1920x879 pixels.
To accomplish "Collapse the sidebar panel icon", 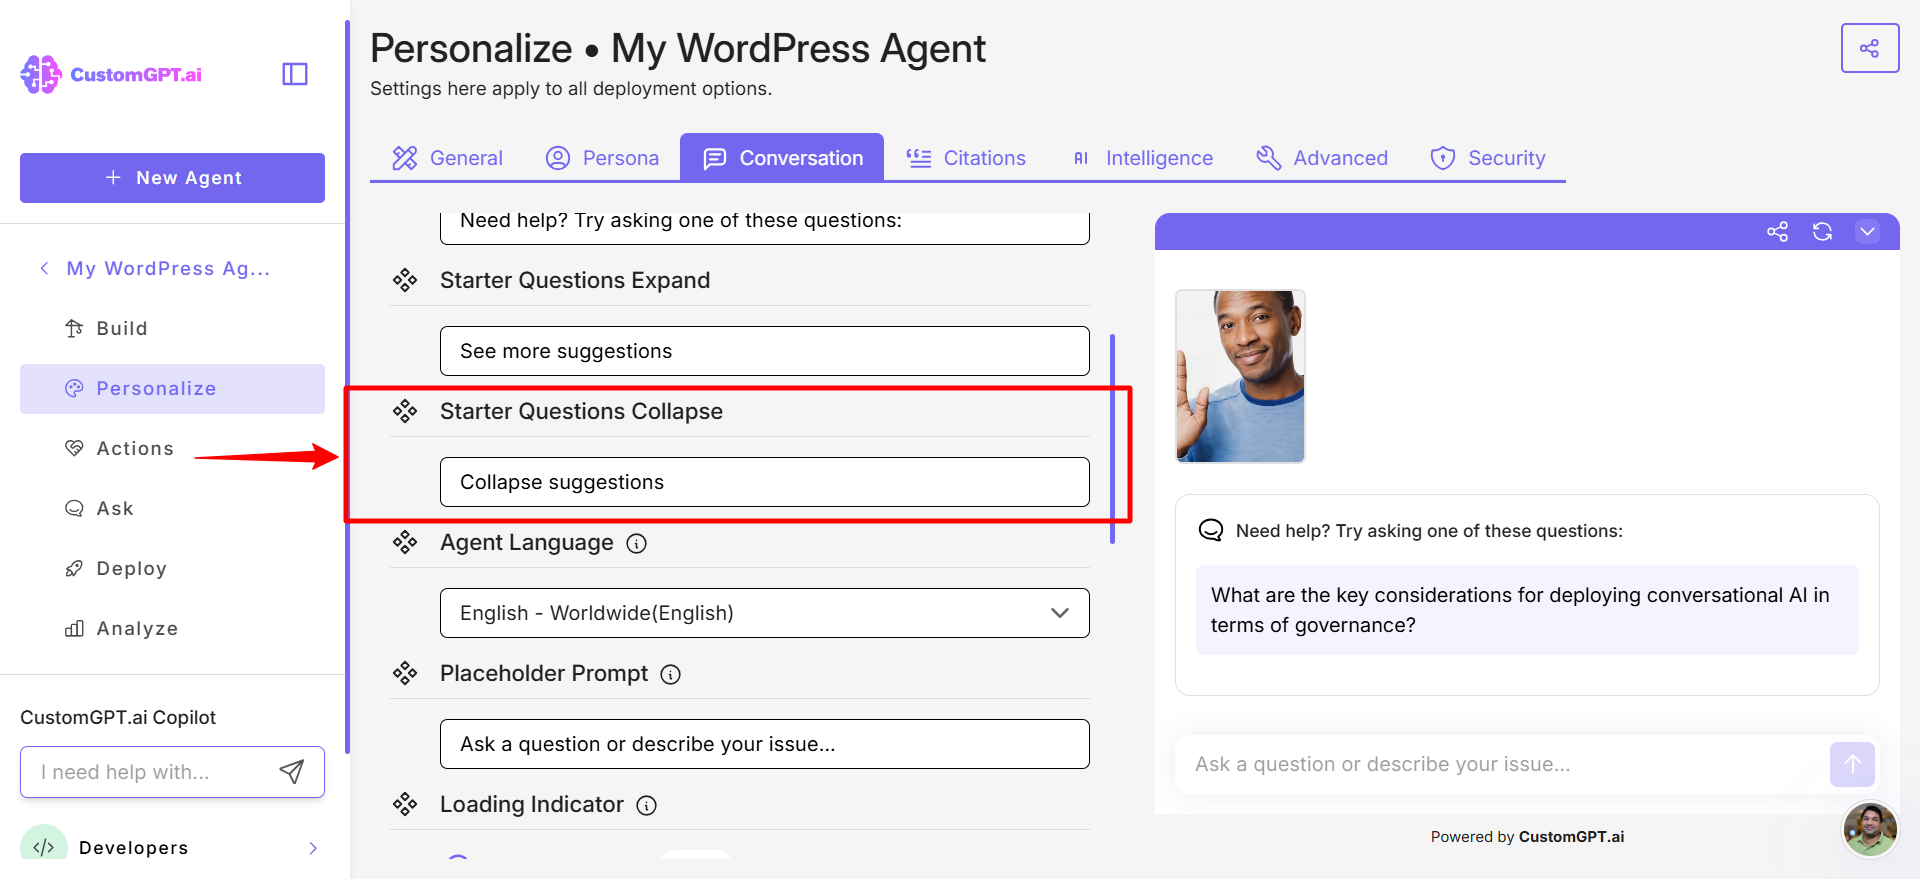I will point(295,74).
